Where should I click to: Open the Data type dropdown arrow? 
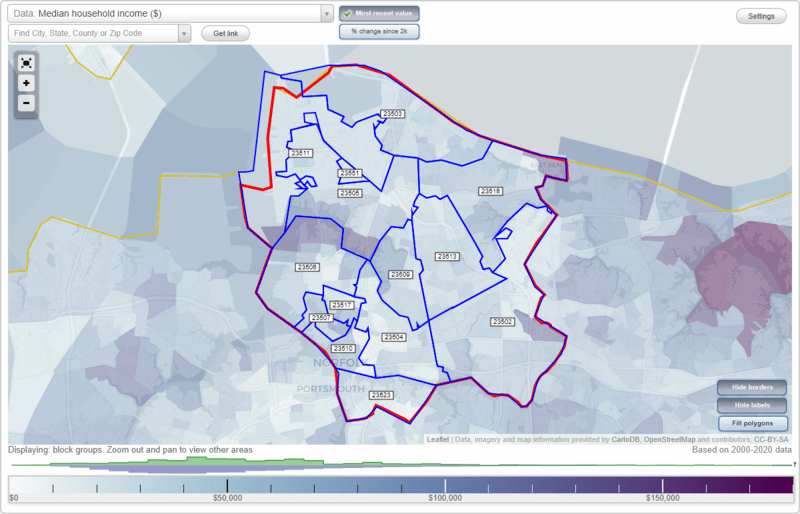pos(327,14)
